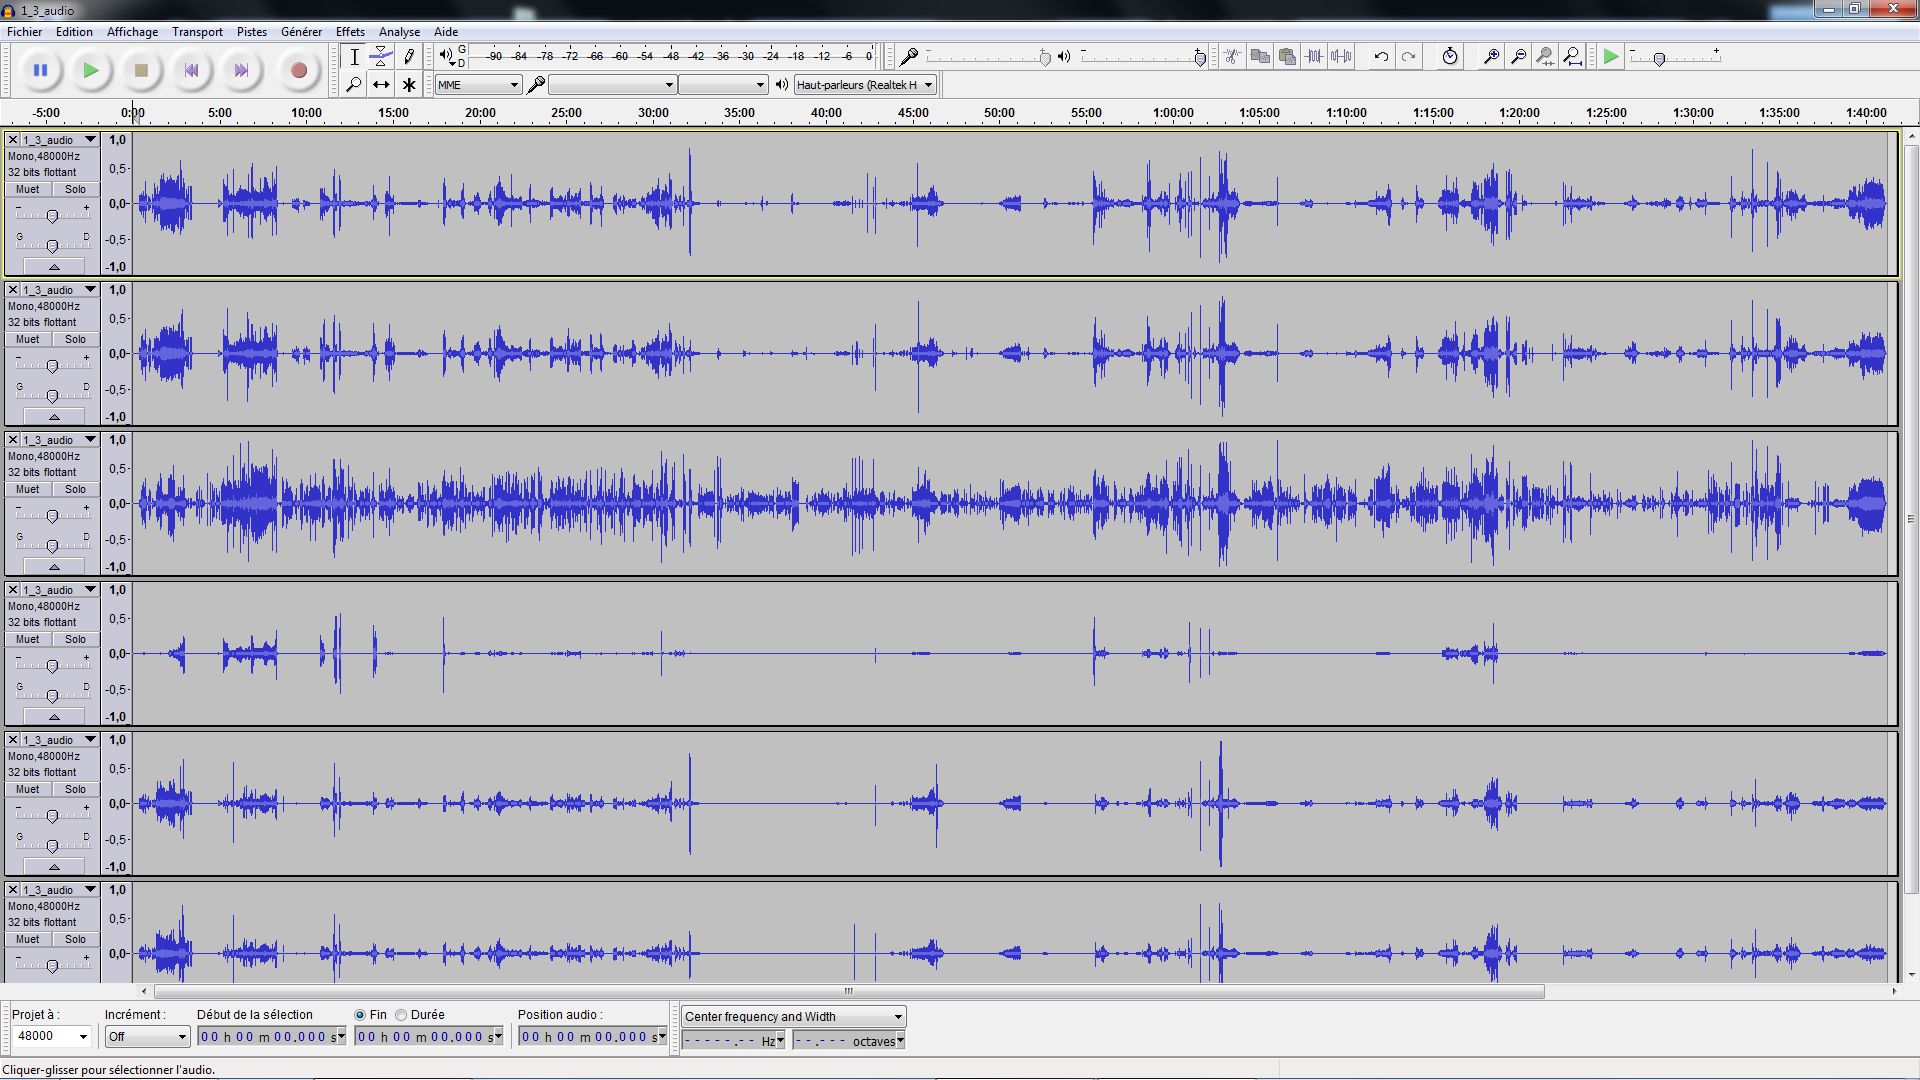Click the Fit Project zoom icon
Image resolution: width=1920 pixels, height=1080 pixels.
tap(1572, 57)
